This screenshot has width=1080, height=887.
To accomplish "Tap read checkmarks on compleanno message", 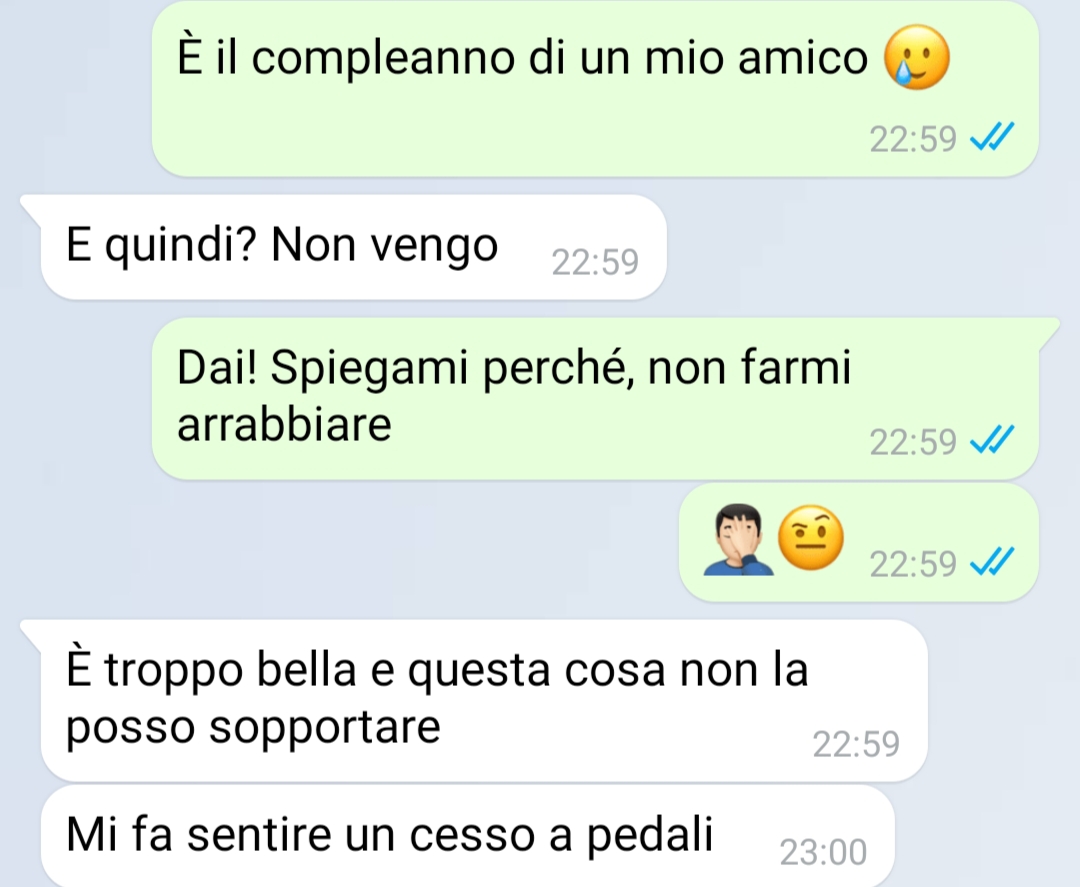I will coord(992,136).
